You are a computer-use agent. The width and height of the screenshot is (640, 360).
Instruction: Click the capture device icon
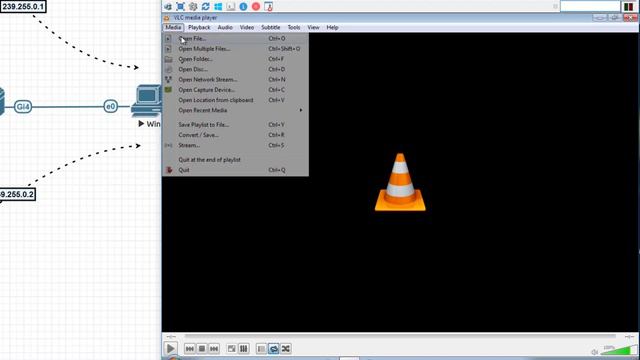pos(168,90)
